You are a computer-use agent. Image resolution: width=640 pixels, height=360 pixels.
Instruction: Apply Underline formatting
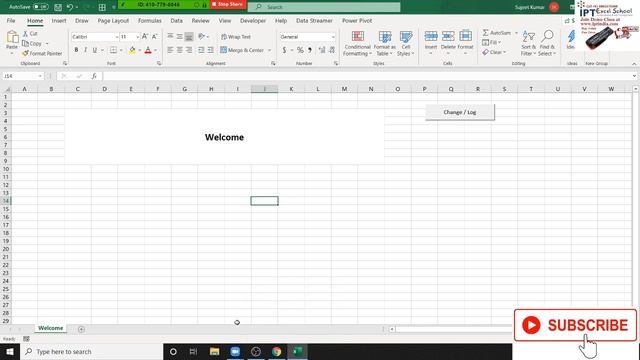(x=95, y=50)
